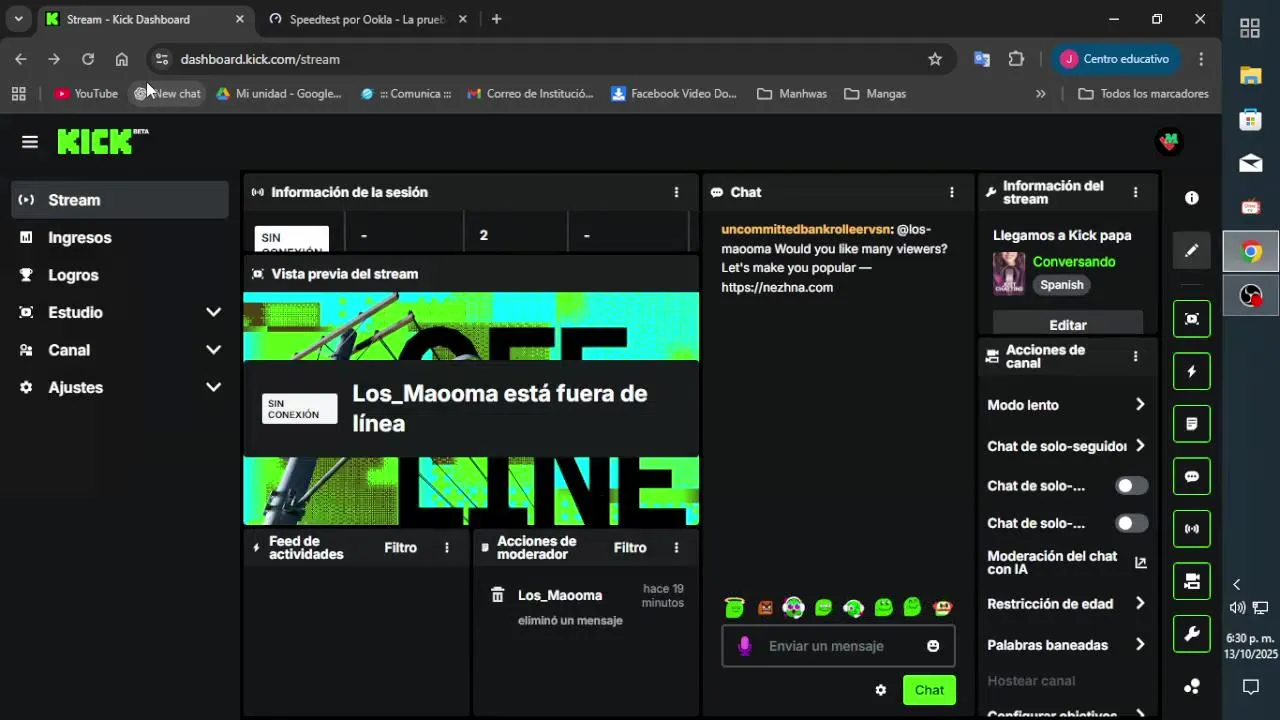Click the Google Translate icon
The width and height of the screenshot is (1280, 720).
tap(982, 59)
